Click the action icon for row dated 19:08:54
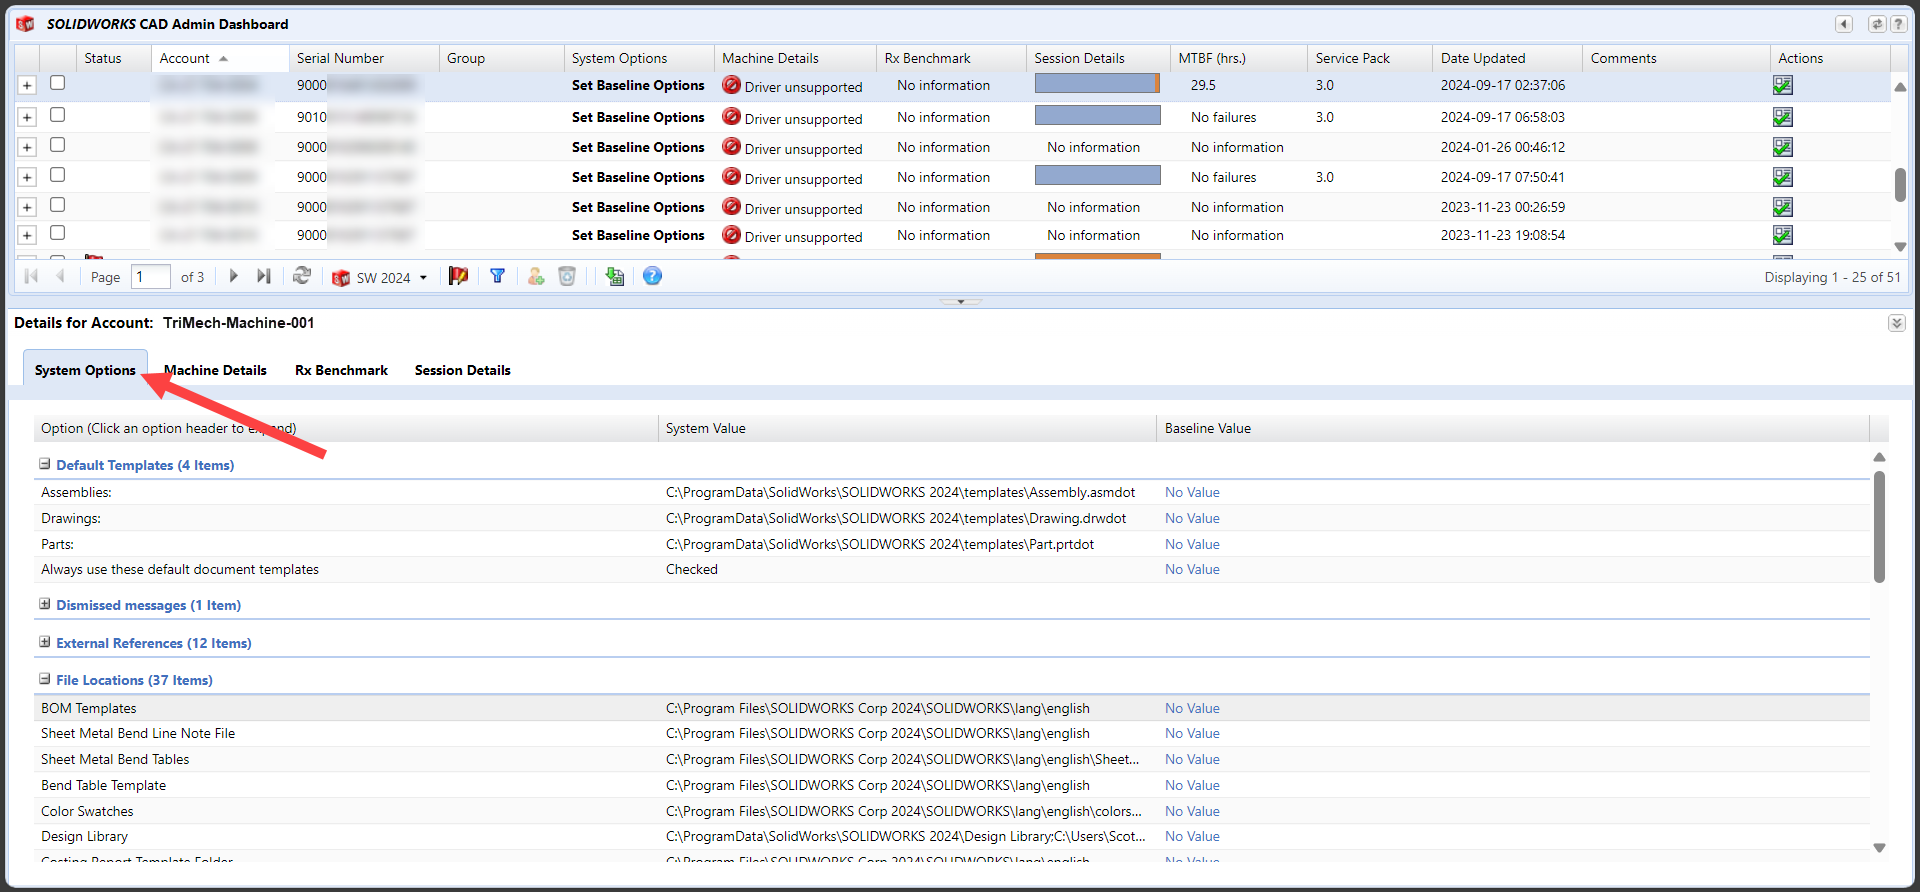Image resolution: width=1920 pixels, height=892 pixels. point(1782,235)
